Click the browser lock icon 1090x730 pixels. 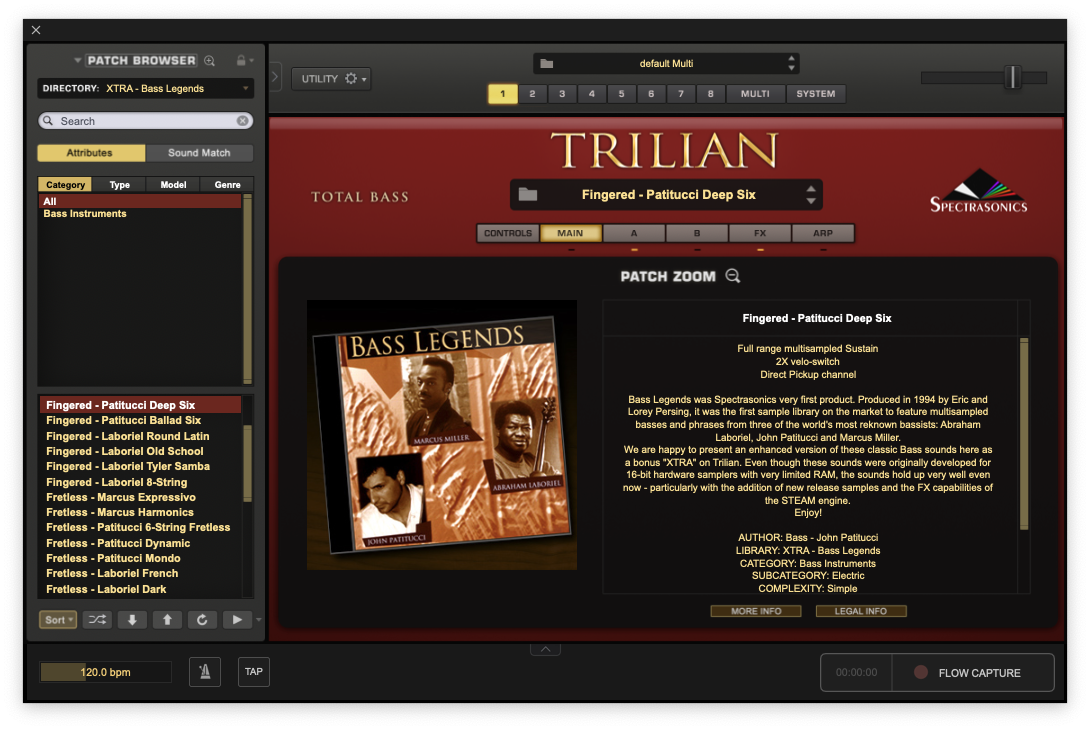(x=241, y=60)
